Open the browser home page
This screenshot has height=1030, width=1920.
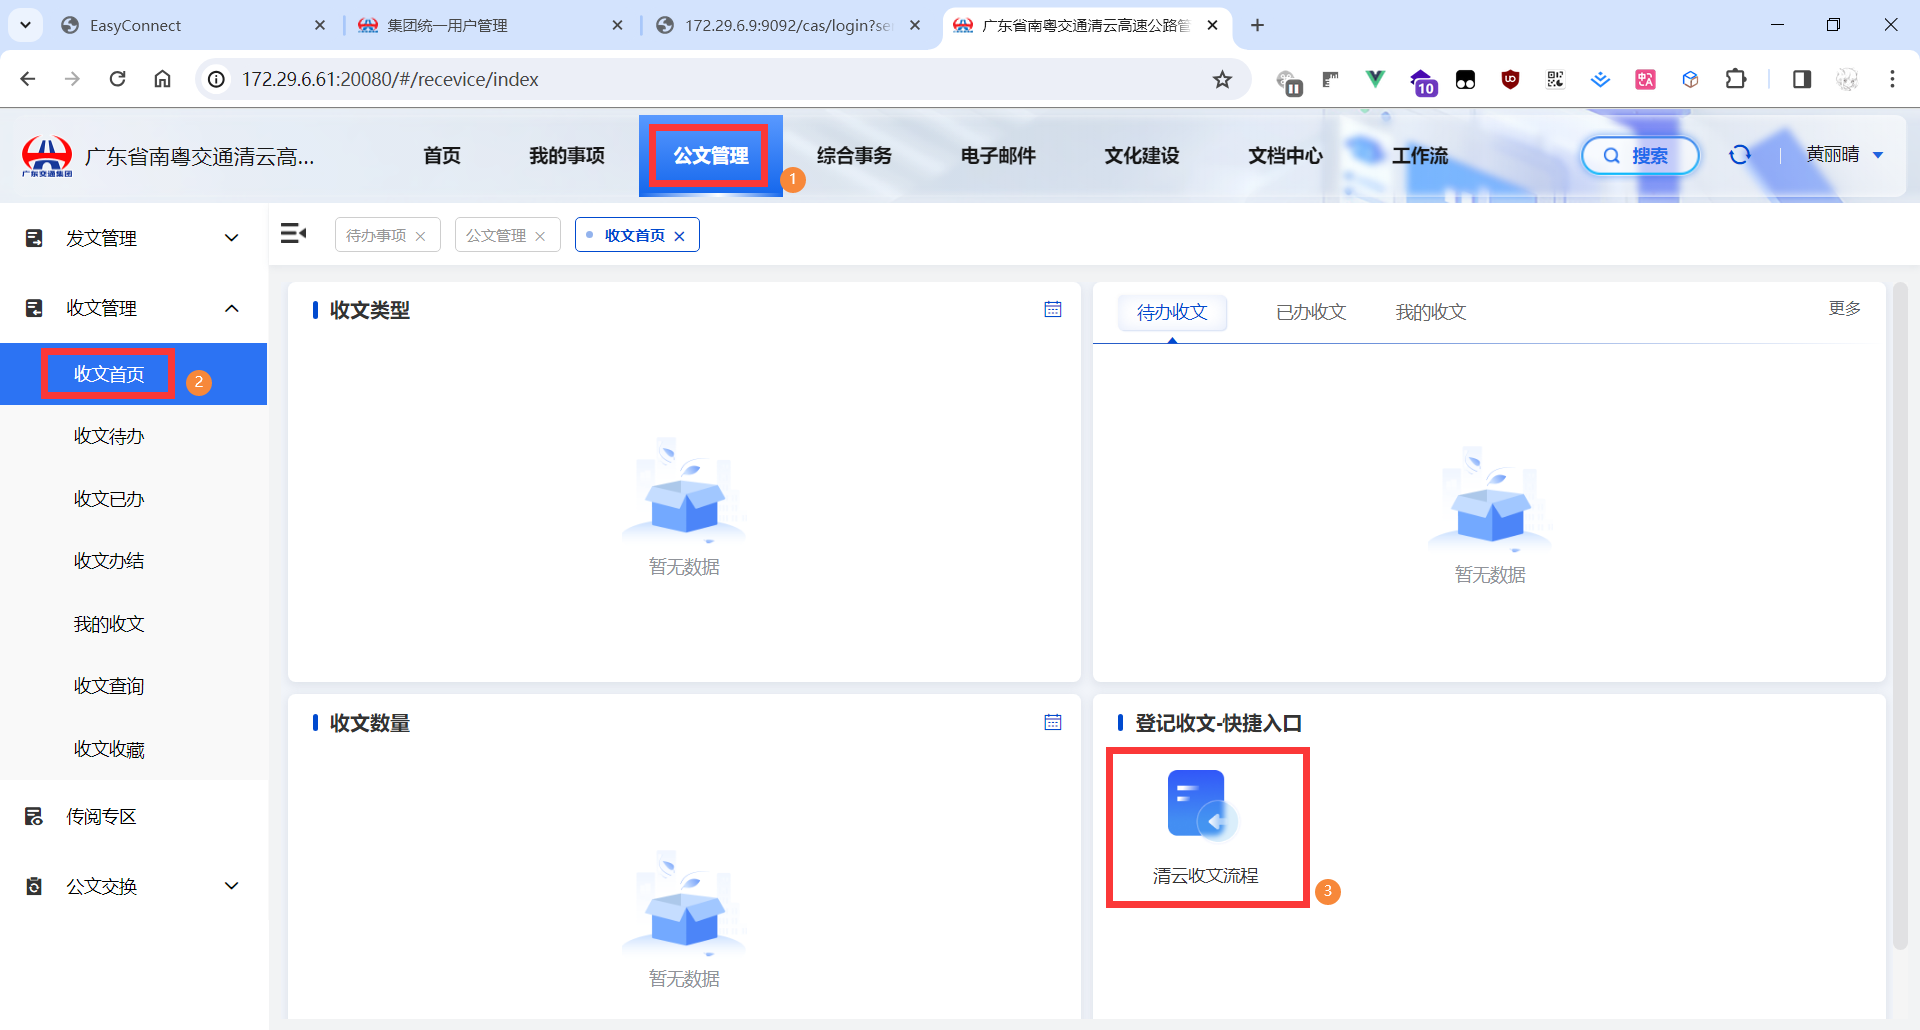pos(162,79)
